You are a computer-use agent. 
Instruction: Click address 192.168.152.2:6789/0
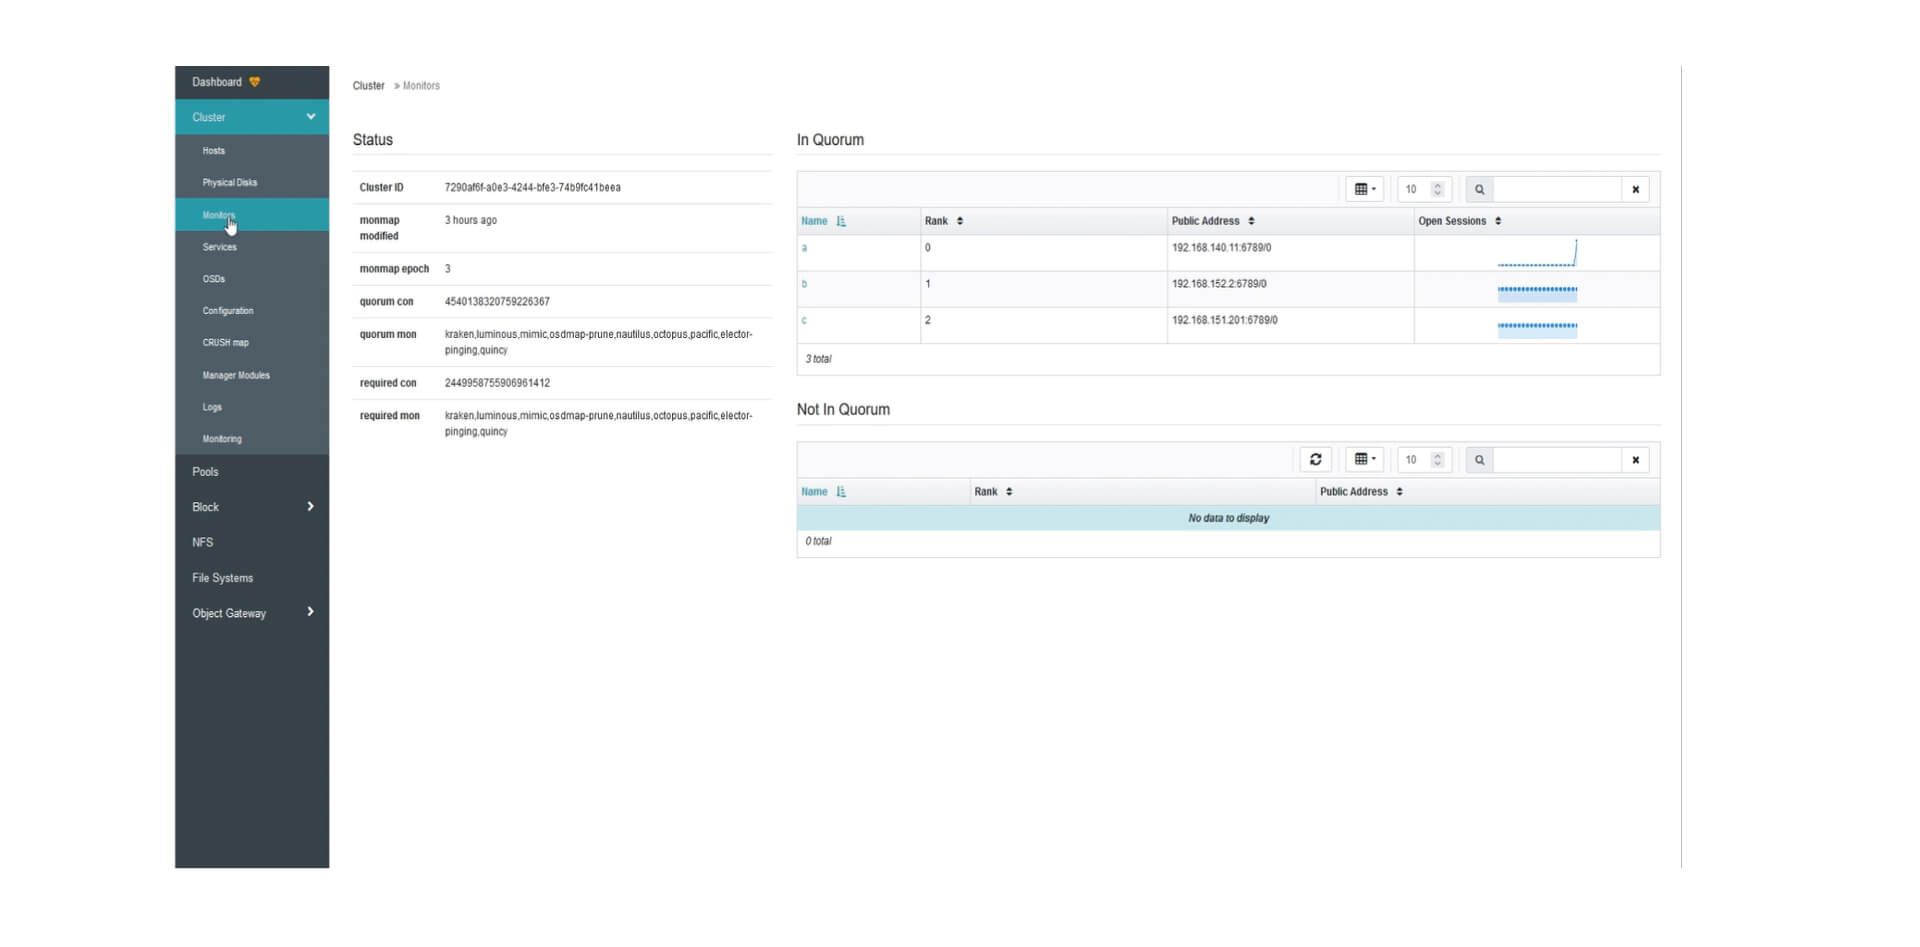pos(1219,284)
